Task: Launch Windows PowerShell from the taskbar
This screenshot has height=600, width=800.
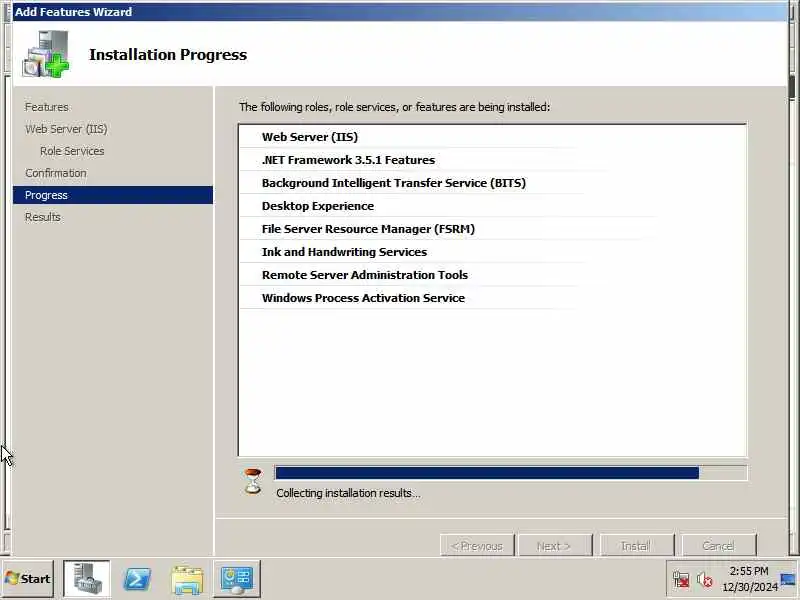Action: point(137,579)
